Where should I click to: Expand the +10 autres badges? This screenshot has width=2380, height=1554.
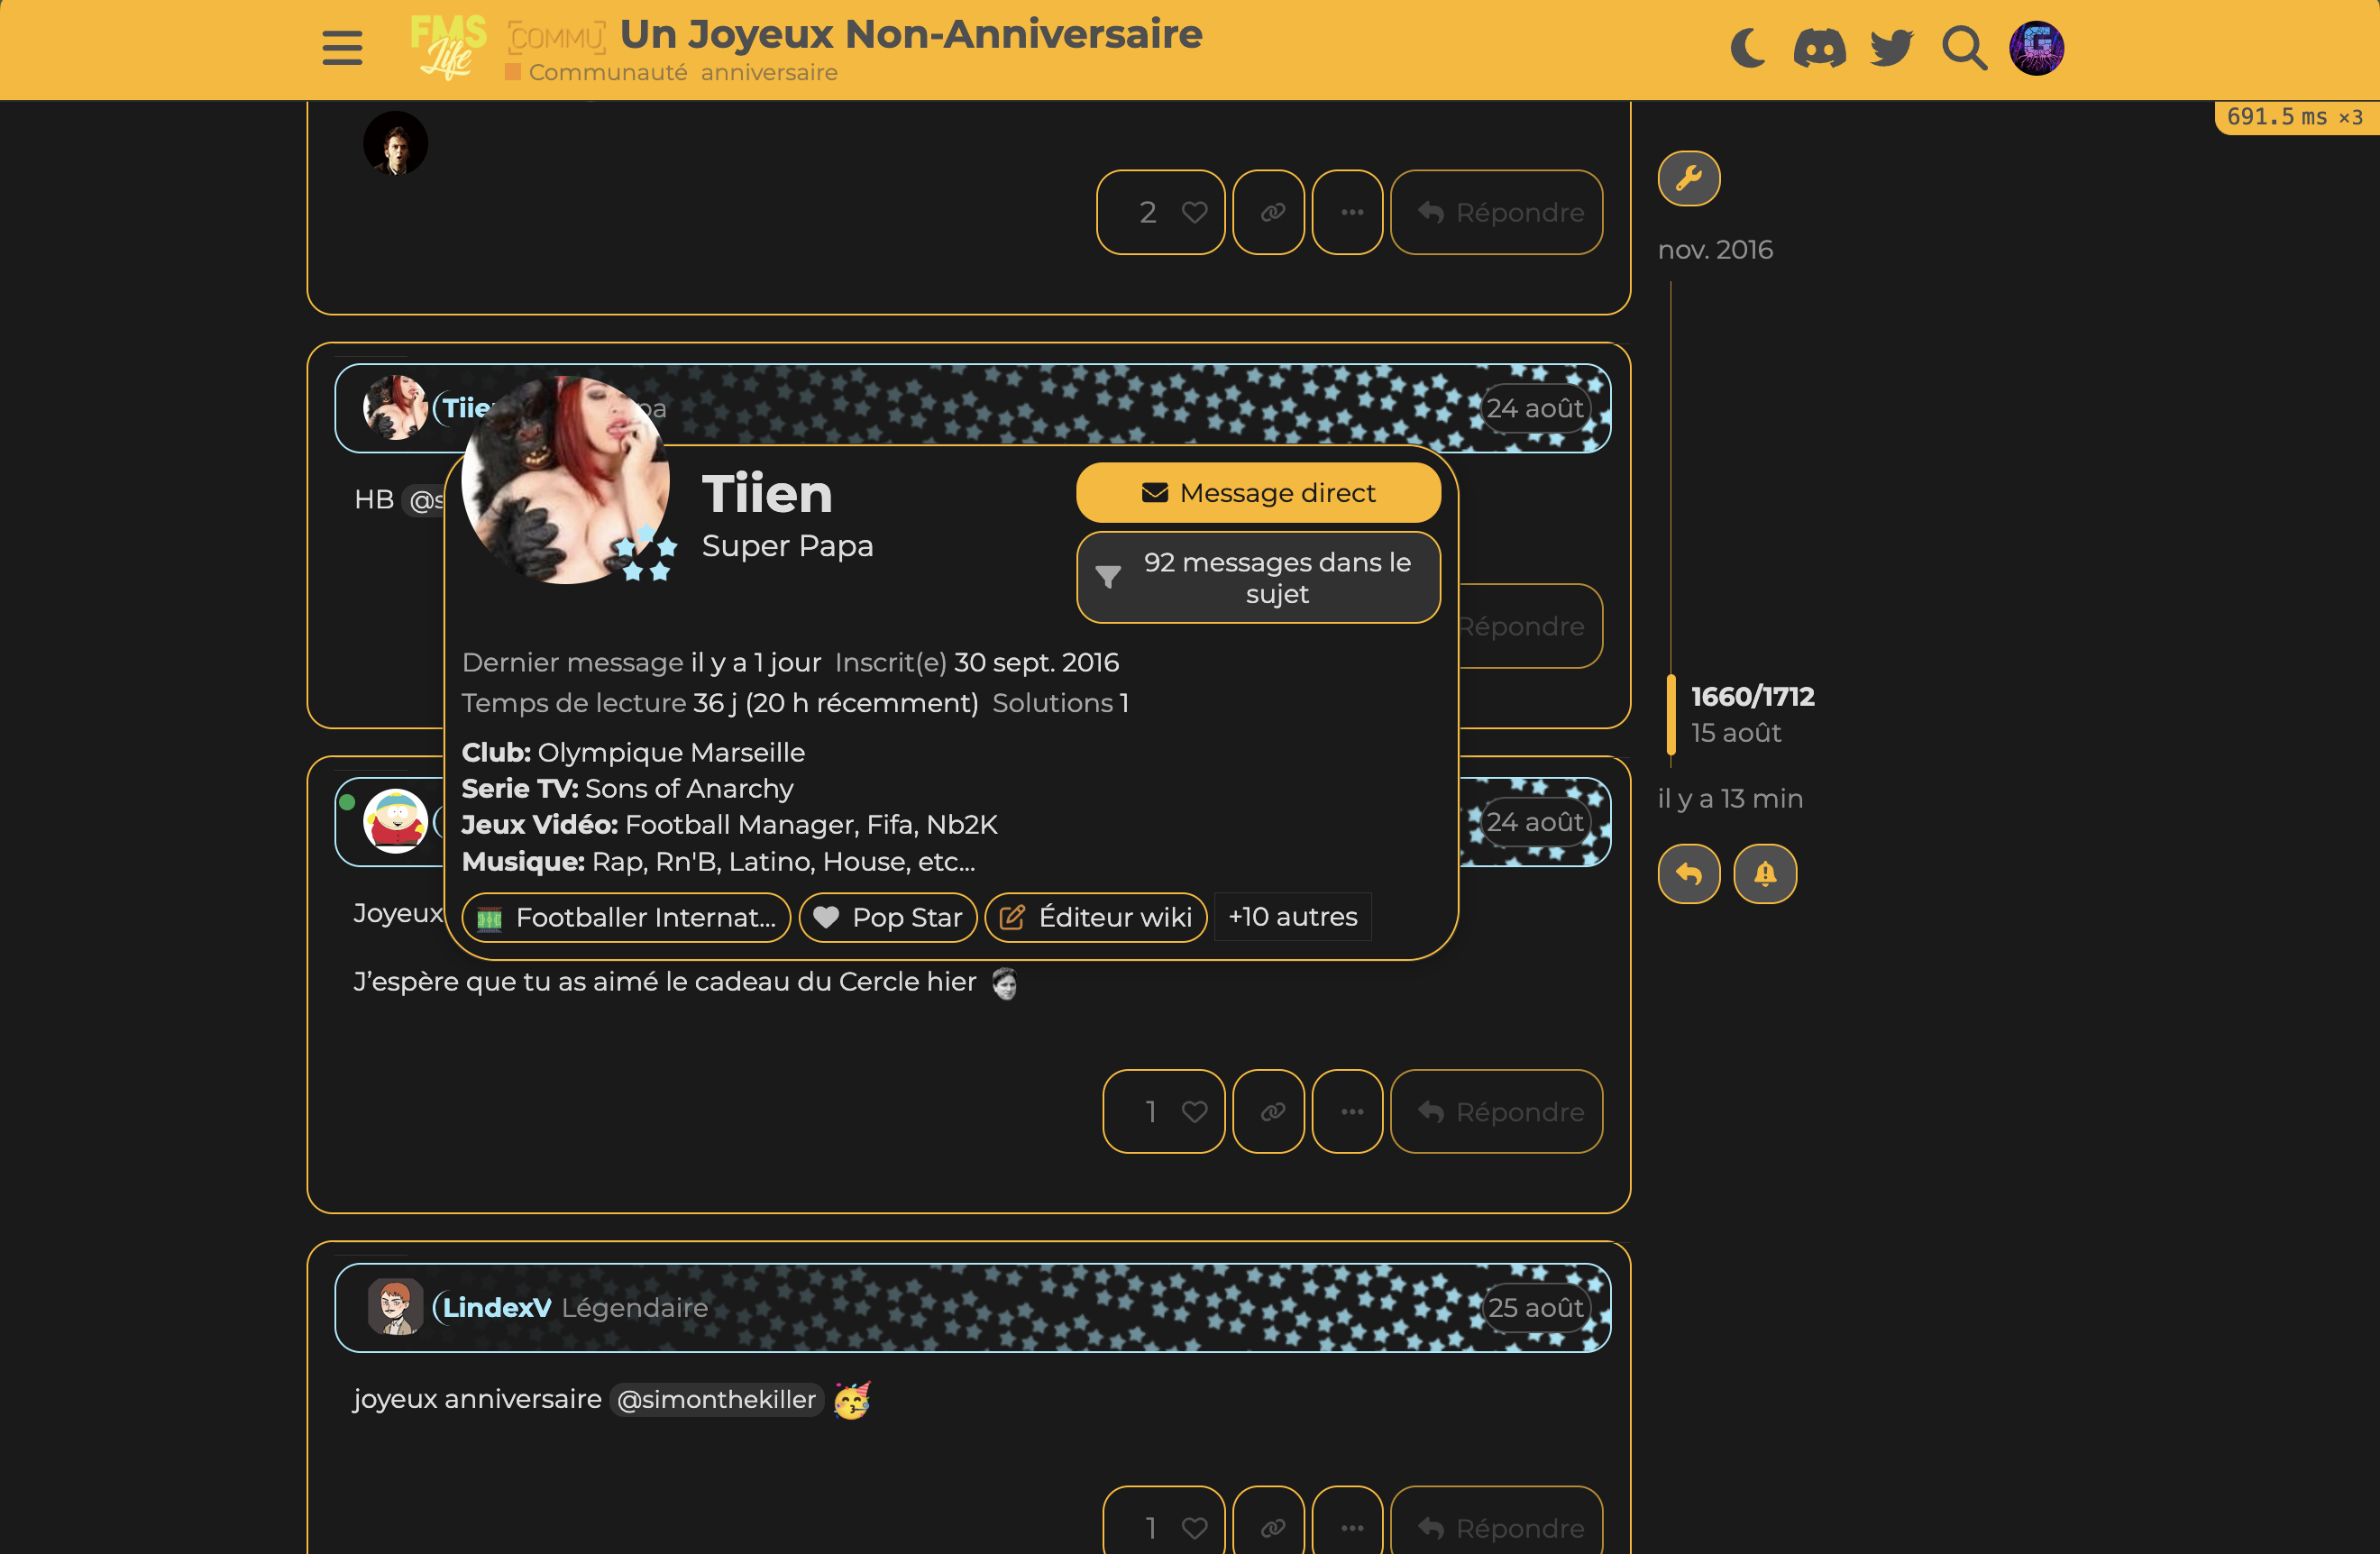[1292, 917]
